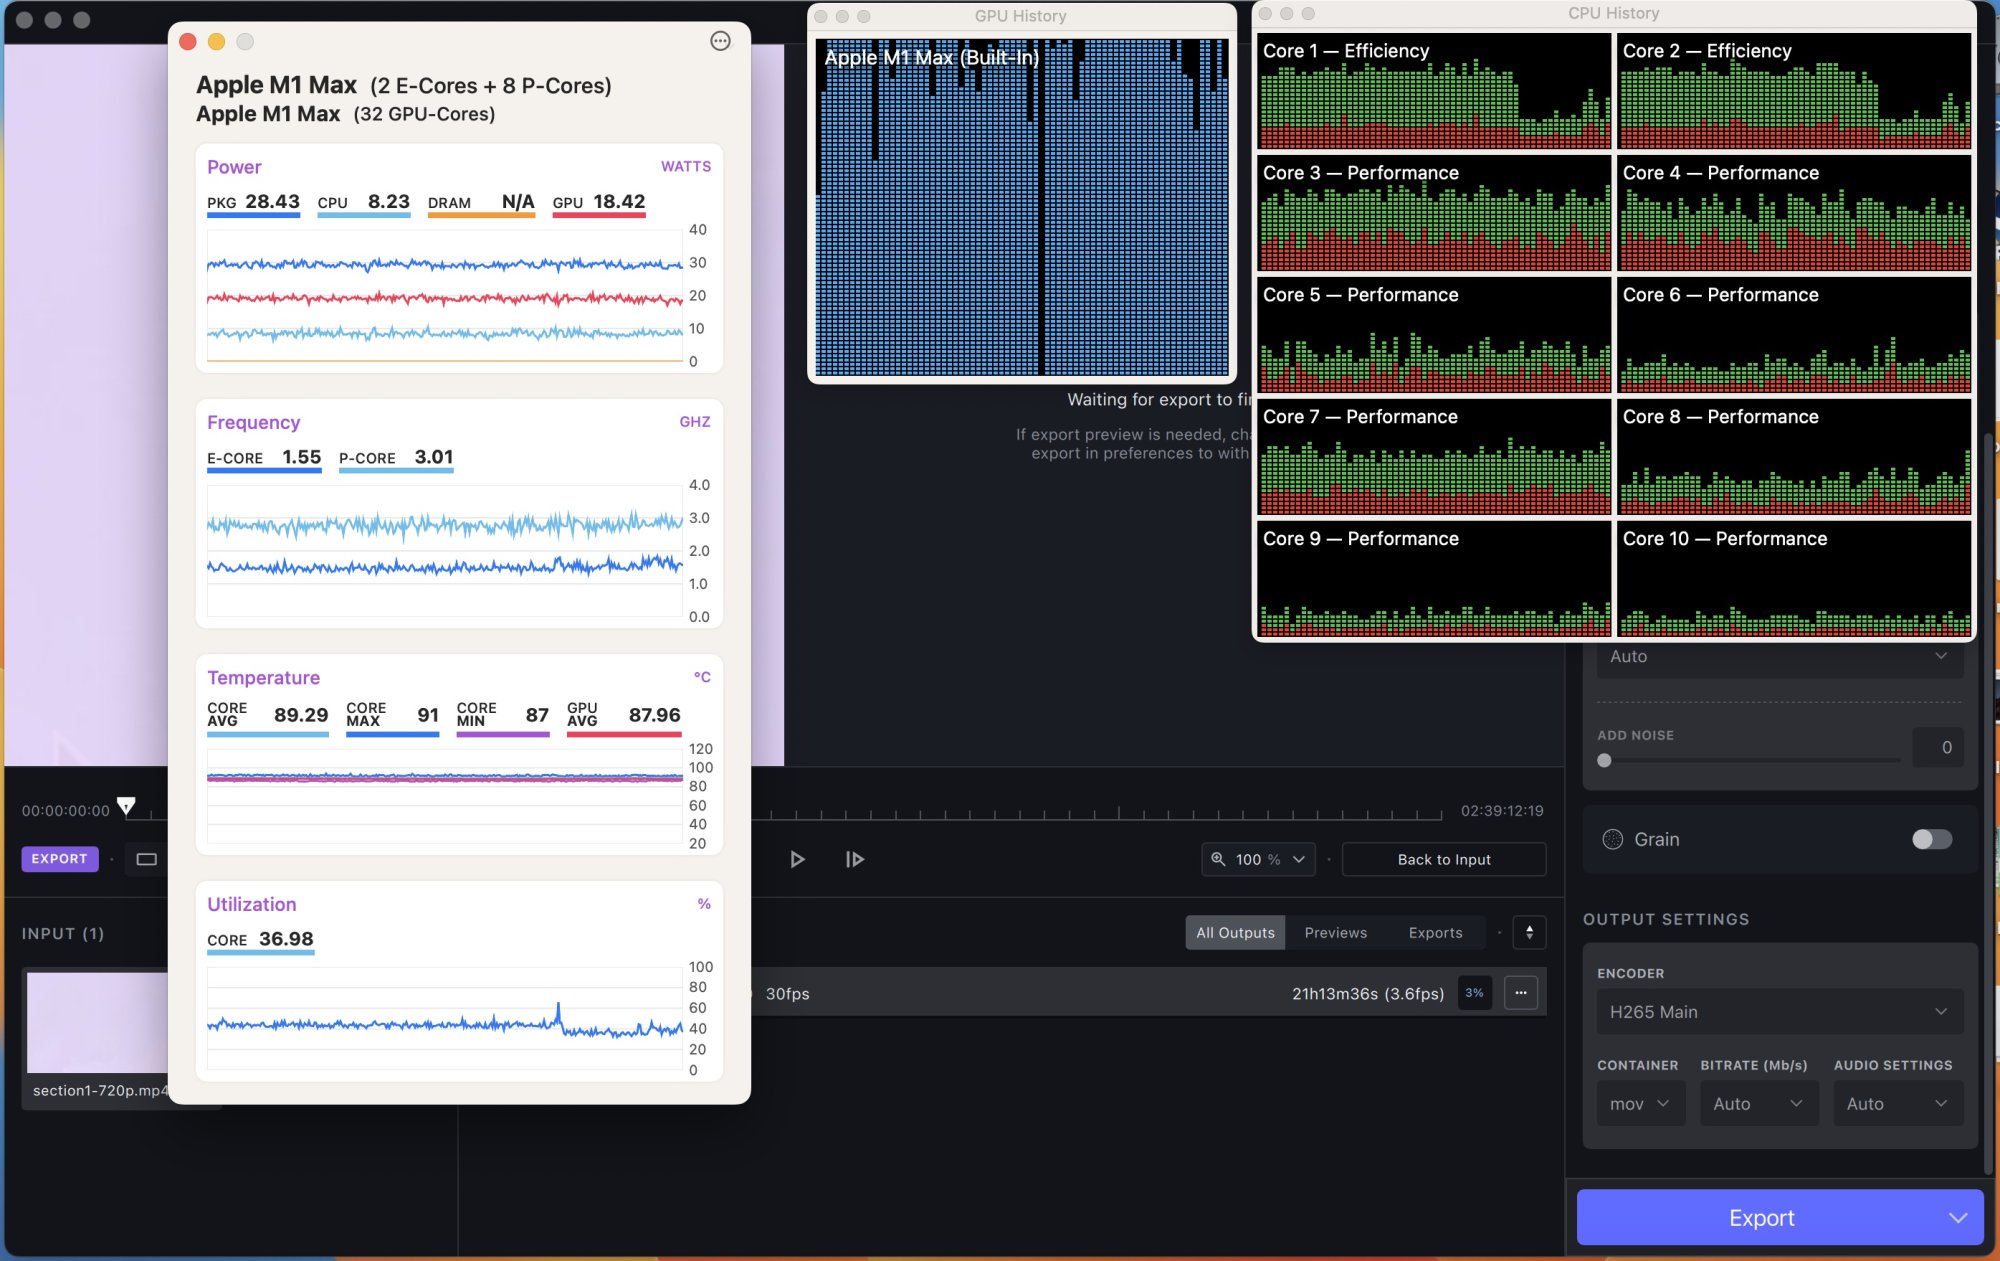Toggle the Grain switch on

tap(1931, 839)
